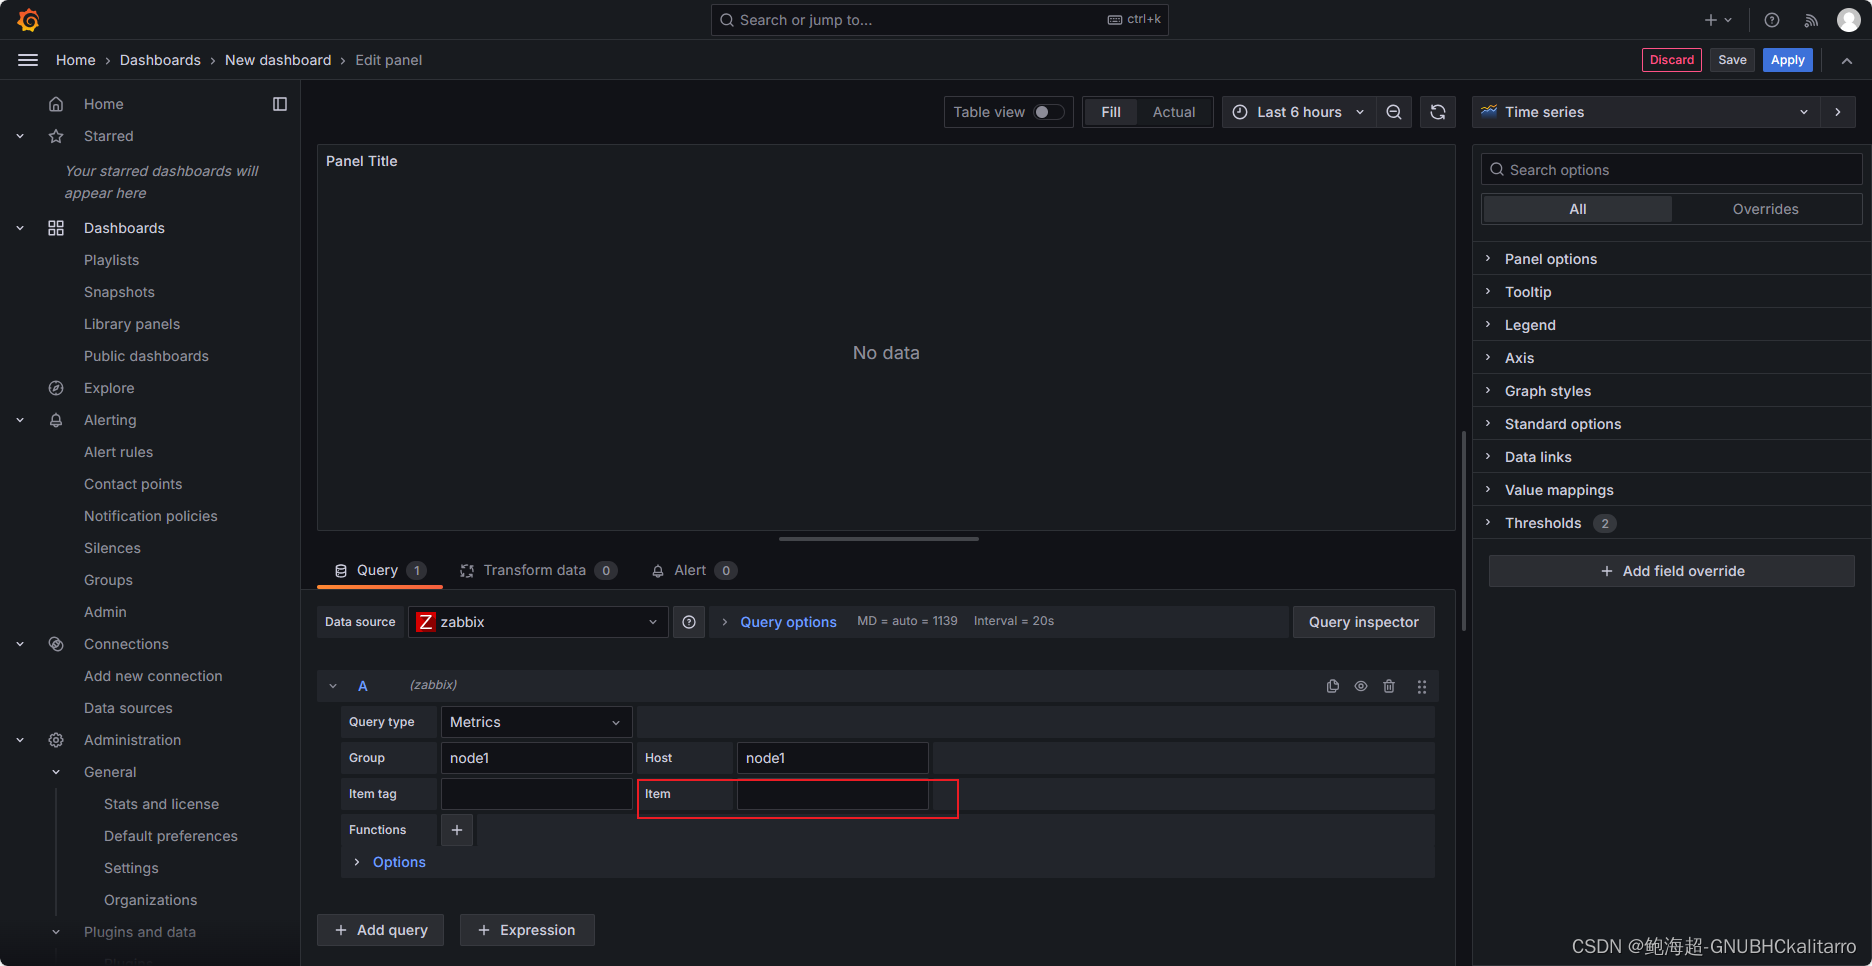Click Add query button

coord(381,930)
